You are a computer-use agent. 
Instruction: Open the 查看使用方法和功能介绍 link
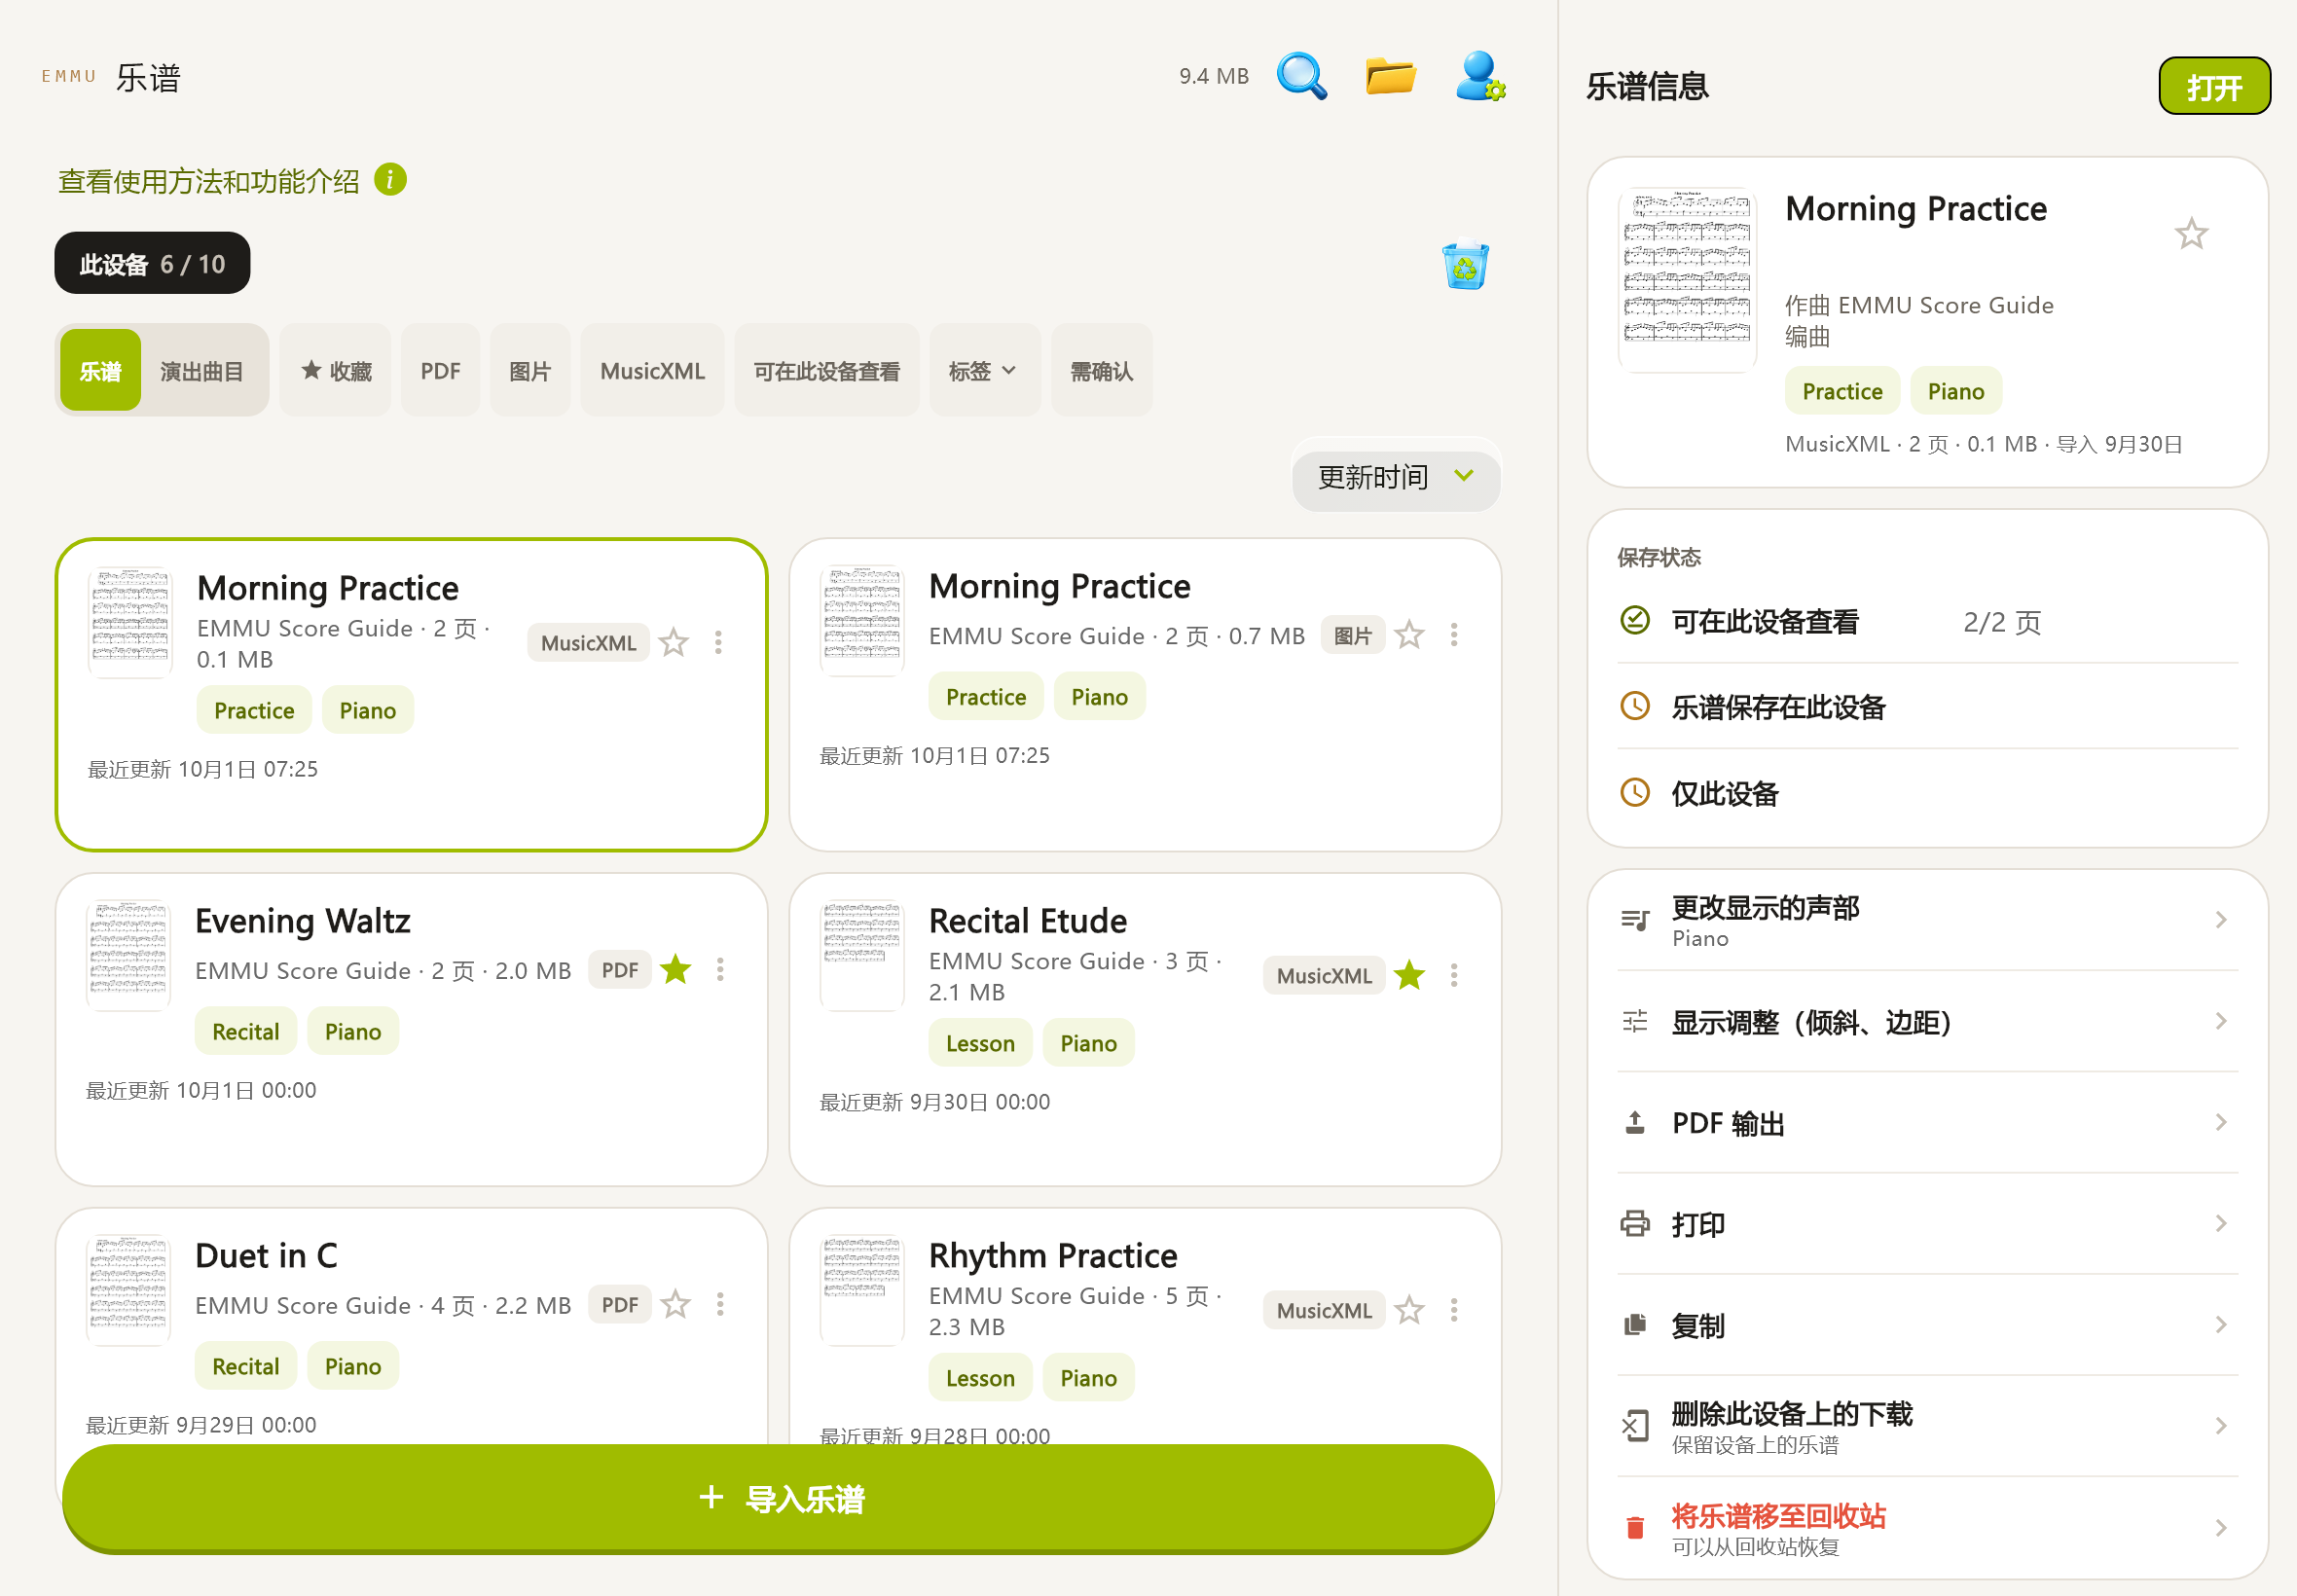point(208,181)
